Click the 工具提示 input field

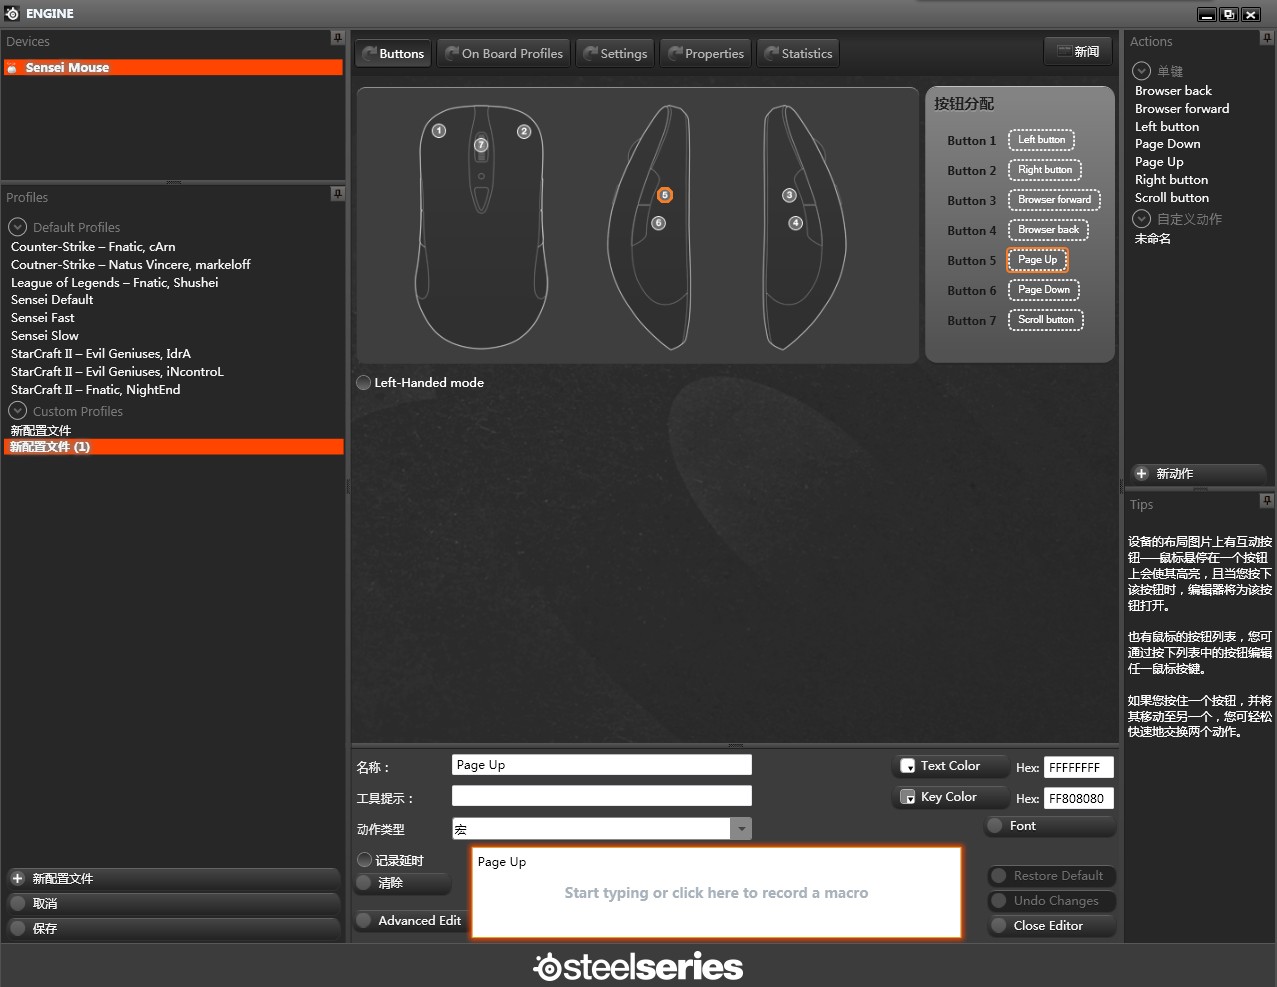point(602,796)
